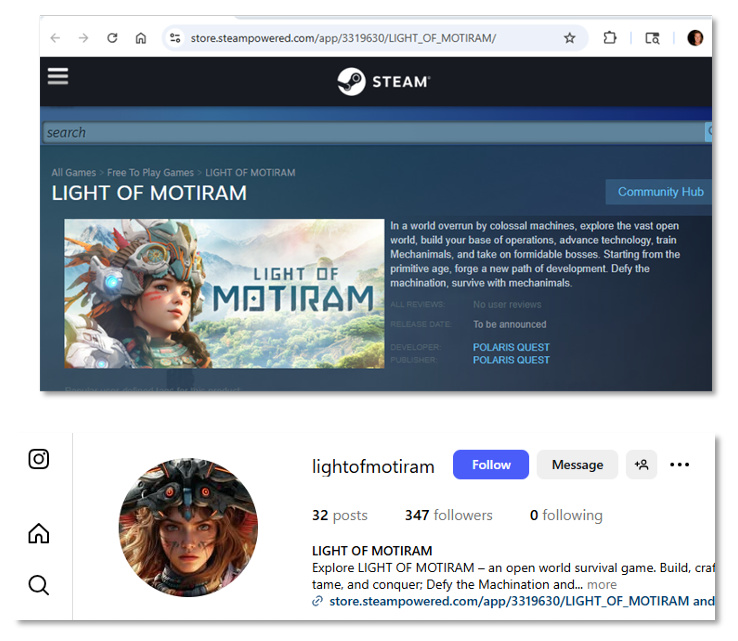Click the Steam search field

(x=374, y=132)
